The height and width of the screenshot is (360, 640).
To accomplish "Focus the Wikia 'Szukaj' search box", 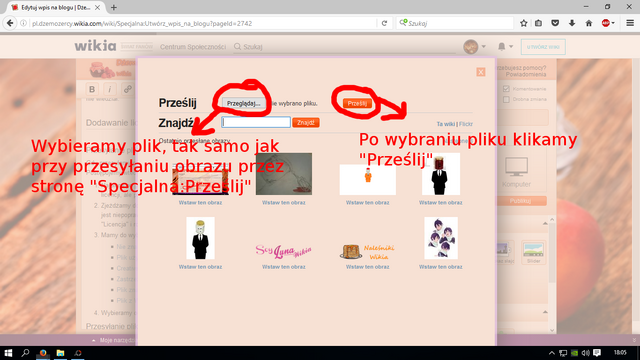I will pos(345,47).
